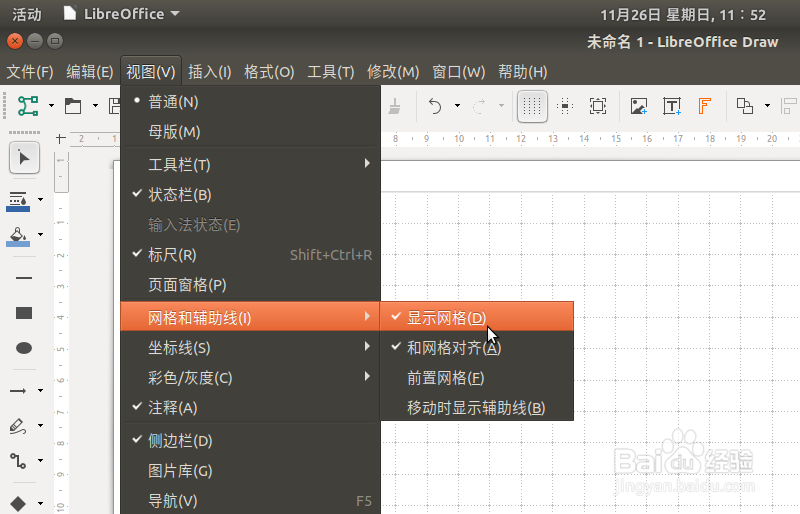Open the New document dropdown arrow
Image resolution: width=800 pixels, height=514 pixels.
(x=51, y=106)
